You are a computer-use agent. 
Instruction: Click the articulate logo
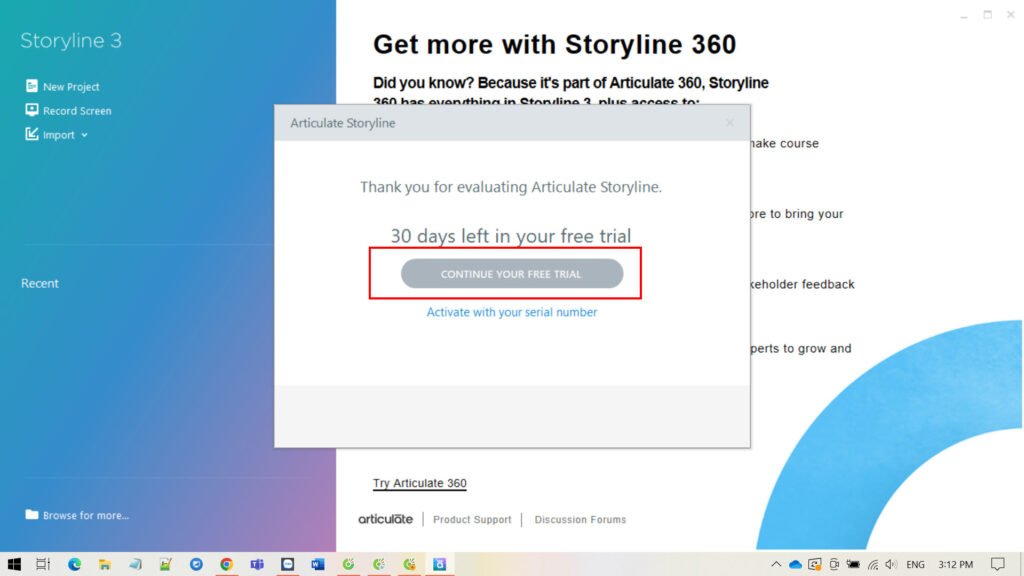pyautogui.click(x=385, y=519)
